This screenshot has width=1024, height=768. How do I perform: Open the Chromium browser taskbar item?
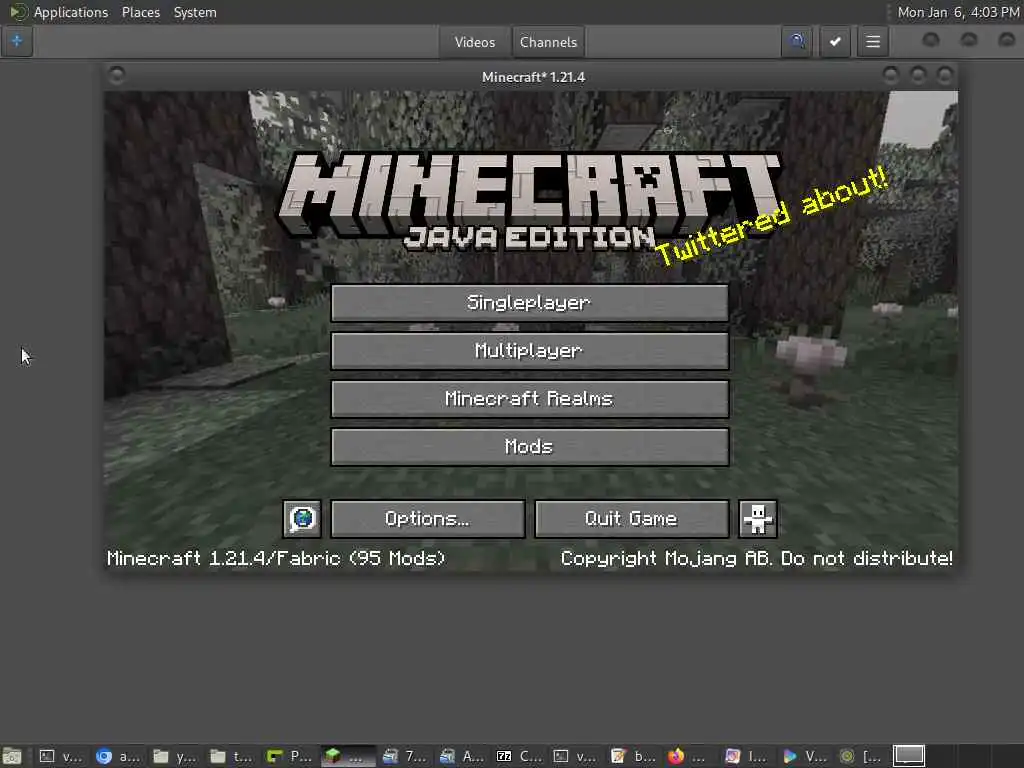click(118, 756)
